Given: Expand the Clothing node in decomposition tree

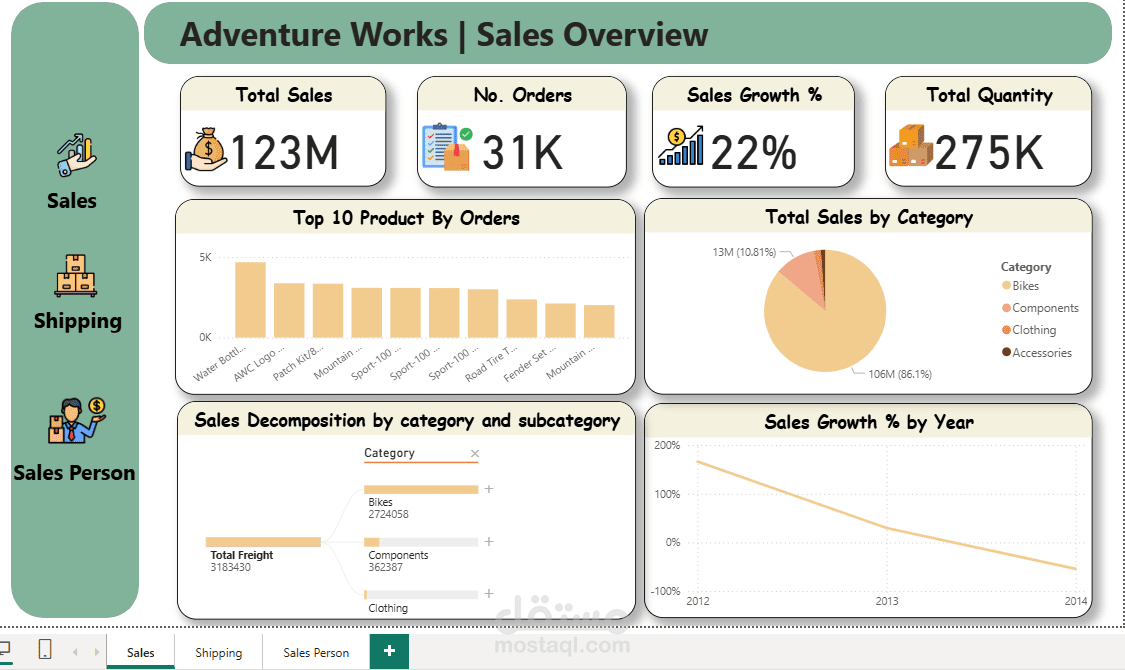Looking at the screenshot, I should [x=489, y=593].
